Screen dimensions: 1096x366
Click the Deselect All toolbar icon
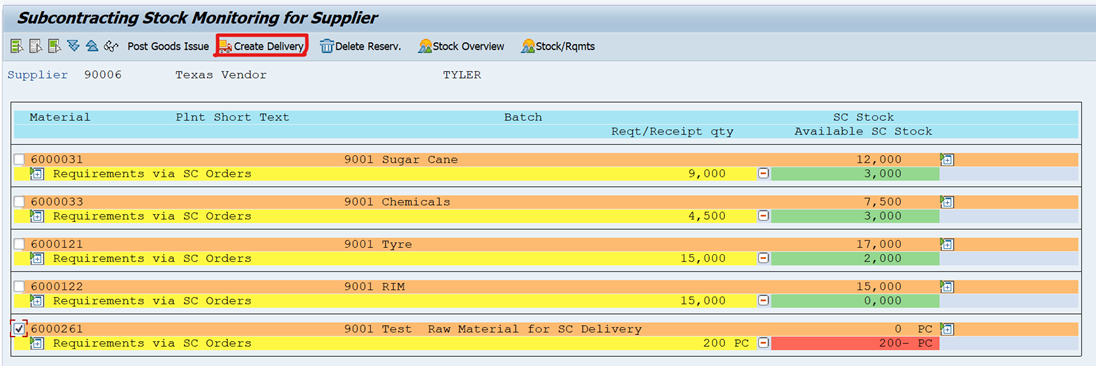point(36,47)
